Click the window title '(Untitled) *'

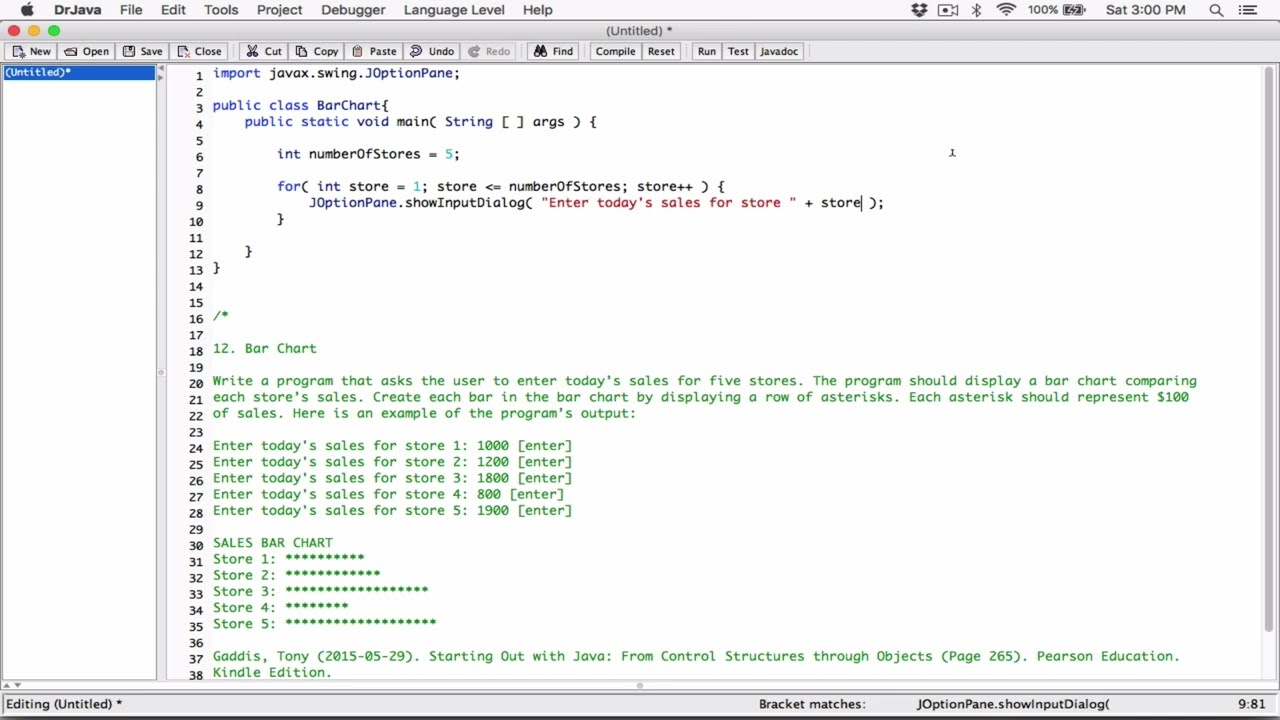[639, 31]
